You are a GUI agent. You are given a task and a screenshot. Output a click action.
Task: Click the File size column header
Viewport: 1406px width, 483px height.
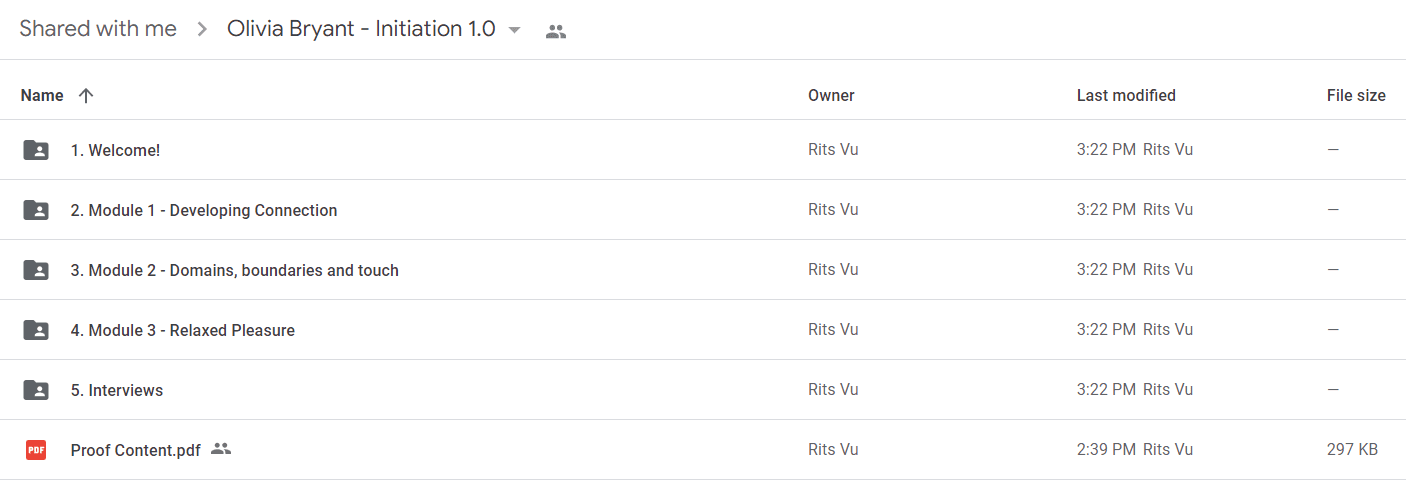coord(1356,96)
